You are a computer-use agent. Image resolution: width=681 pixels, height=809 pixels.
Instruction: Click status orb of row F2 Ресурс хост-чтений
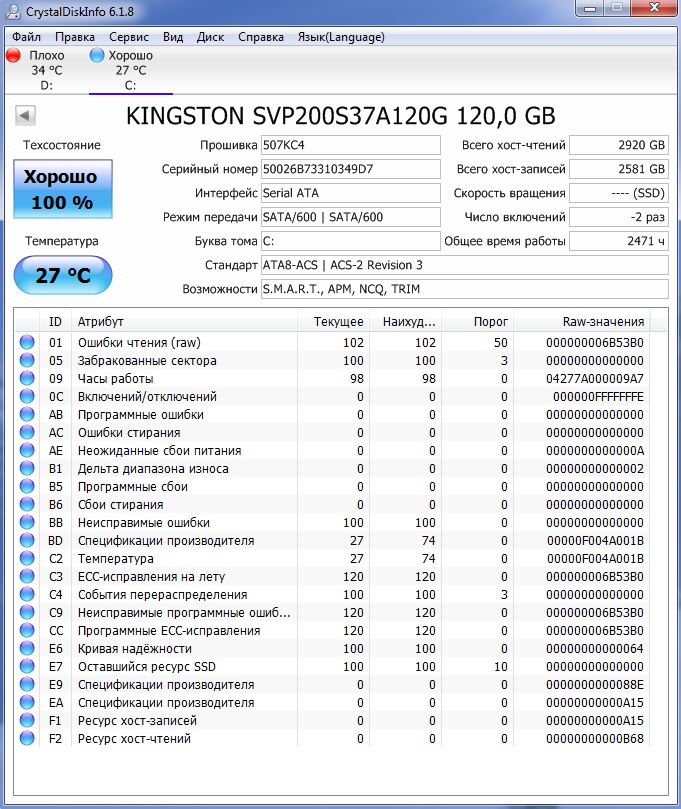27,738
